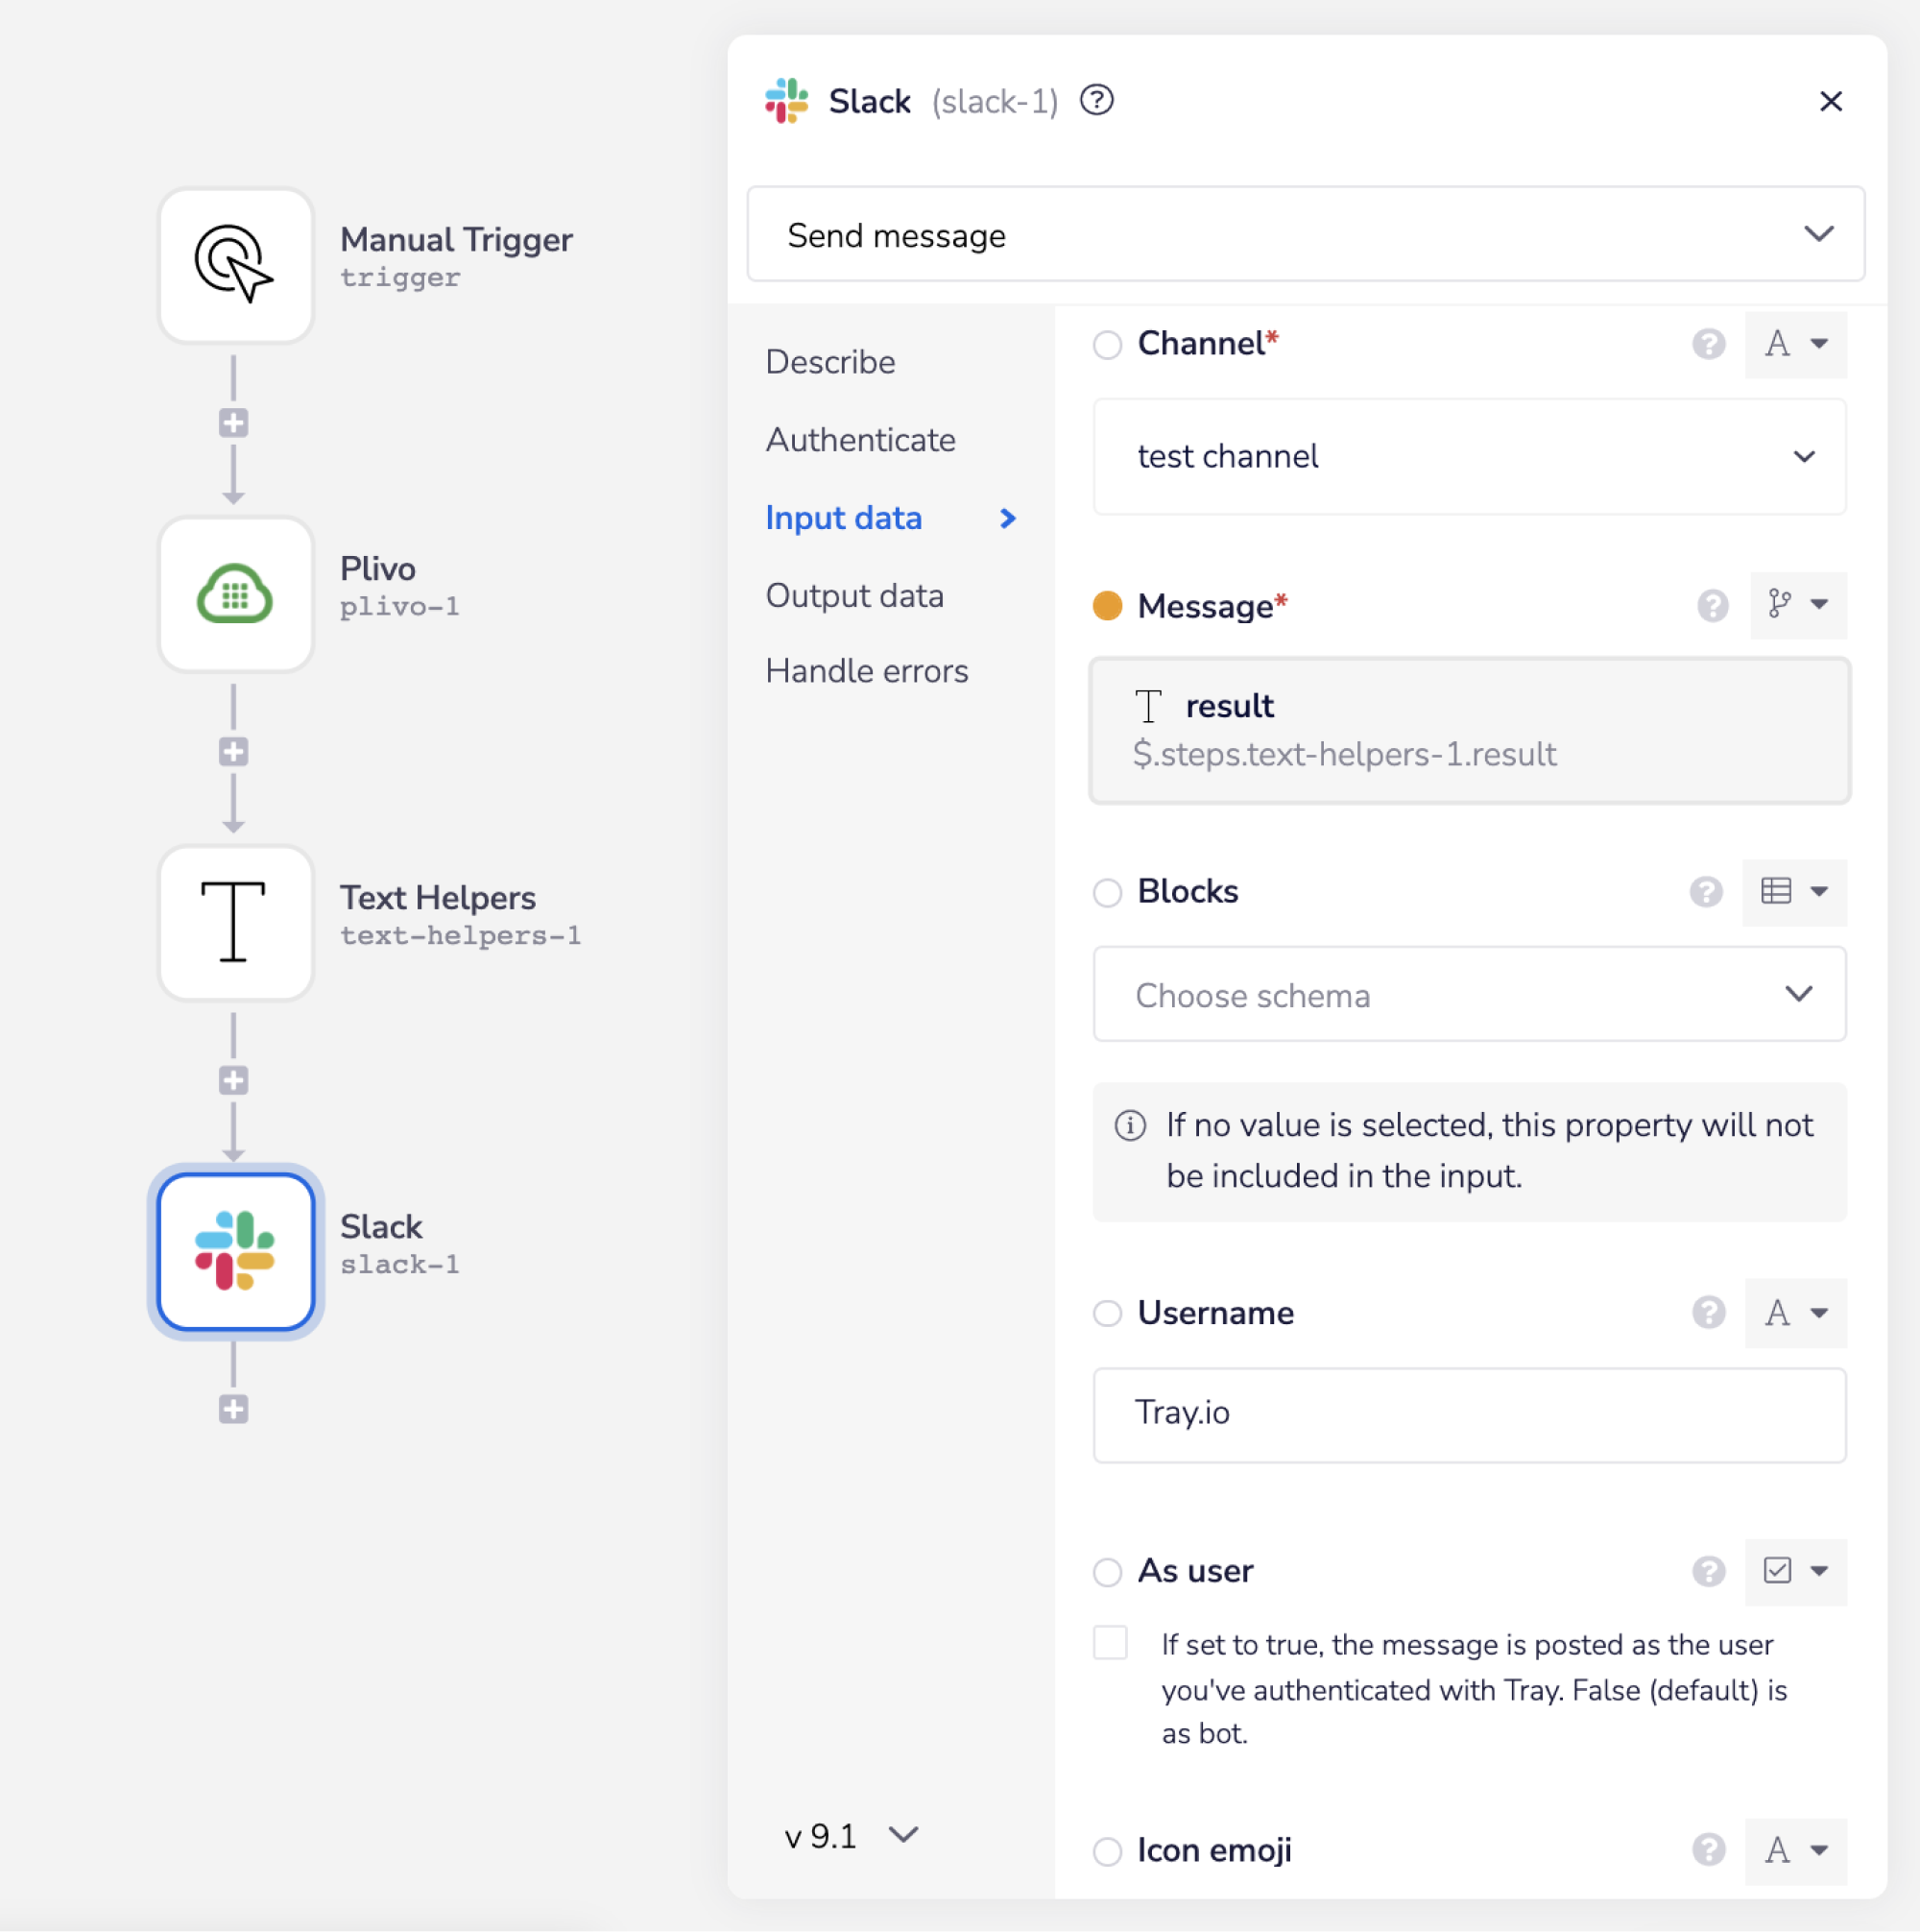Click the Username text field containing Tray.io

tap(1469, 1413)
